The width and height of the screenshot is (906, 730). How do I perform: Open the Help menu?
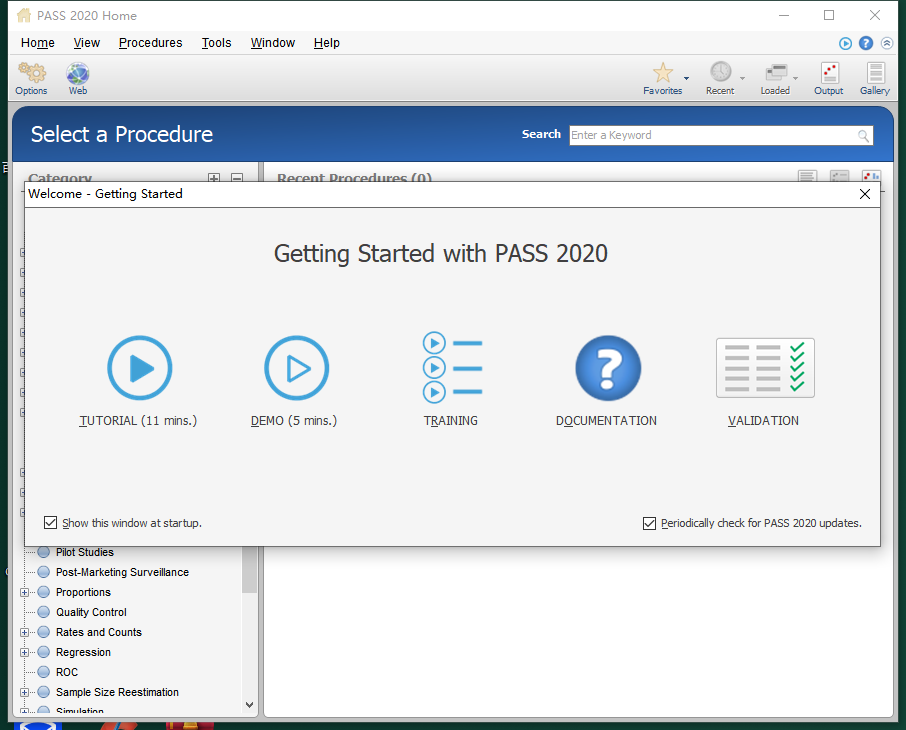point(326,43)
